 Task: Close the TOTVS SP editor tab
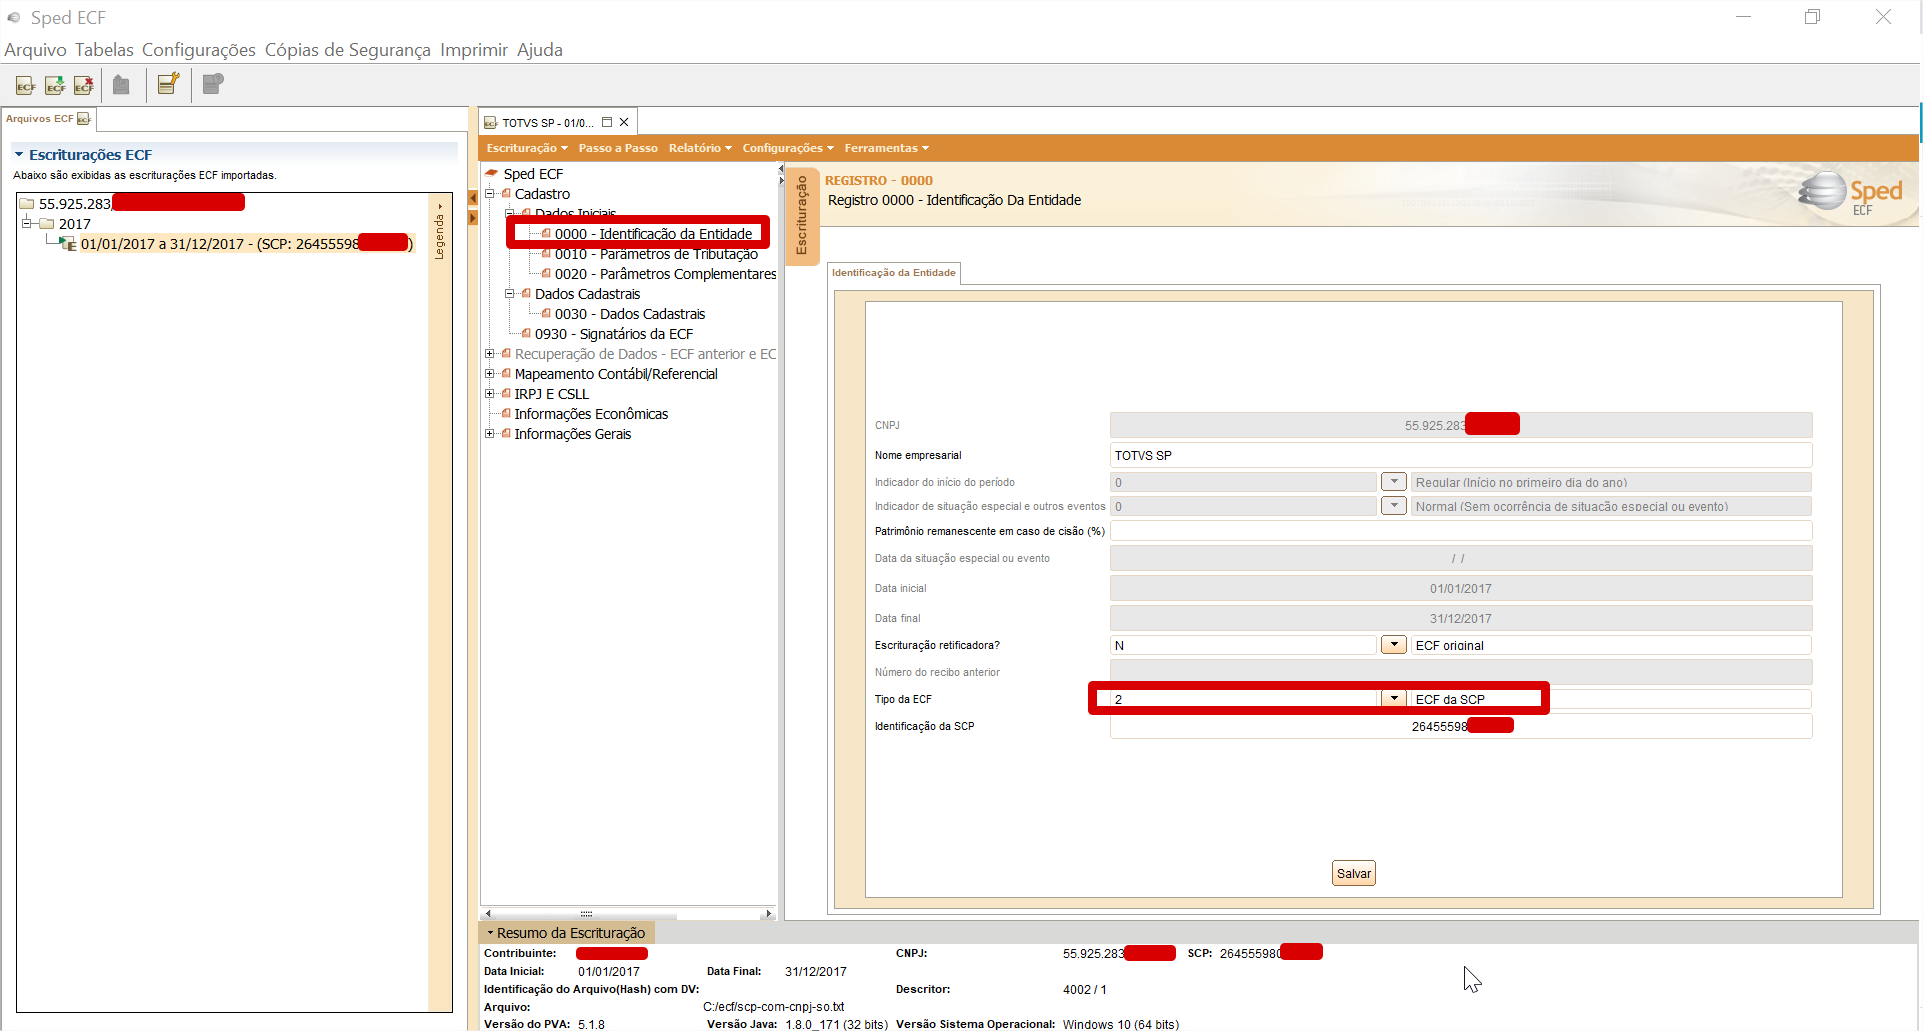pyautogui.click(x=624, y=122)
